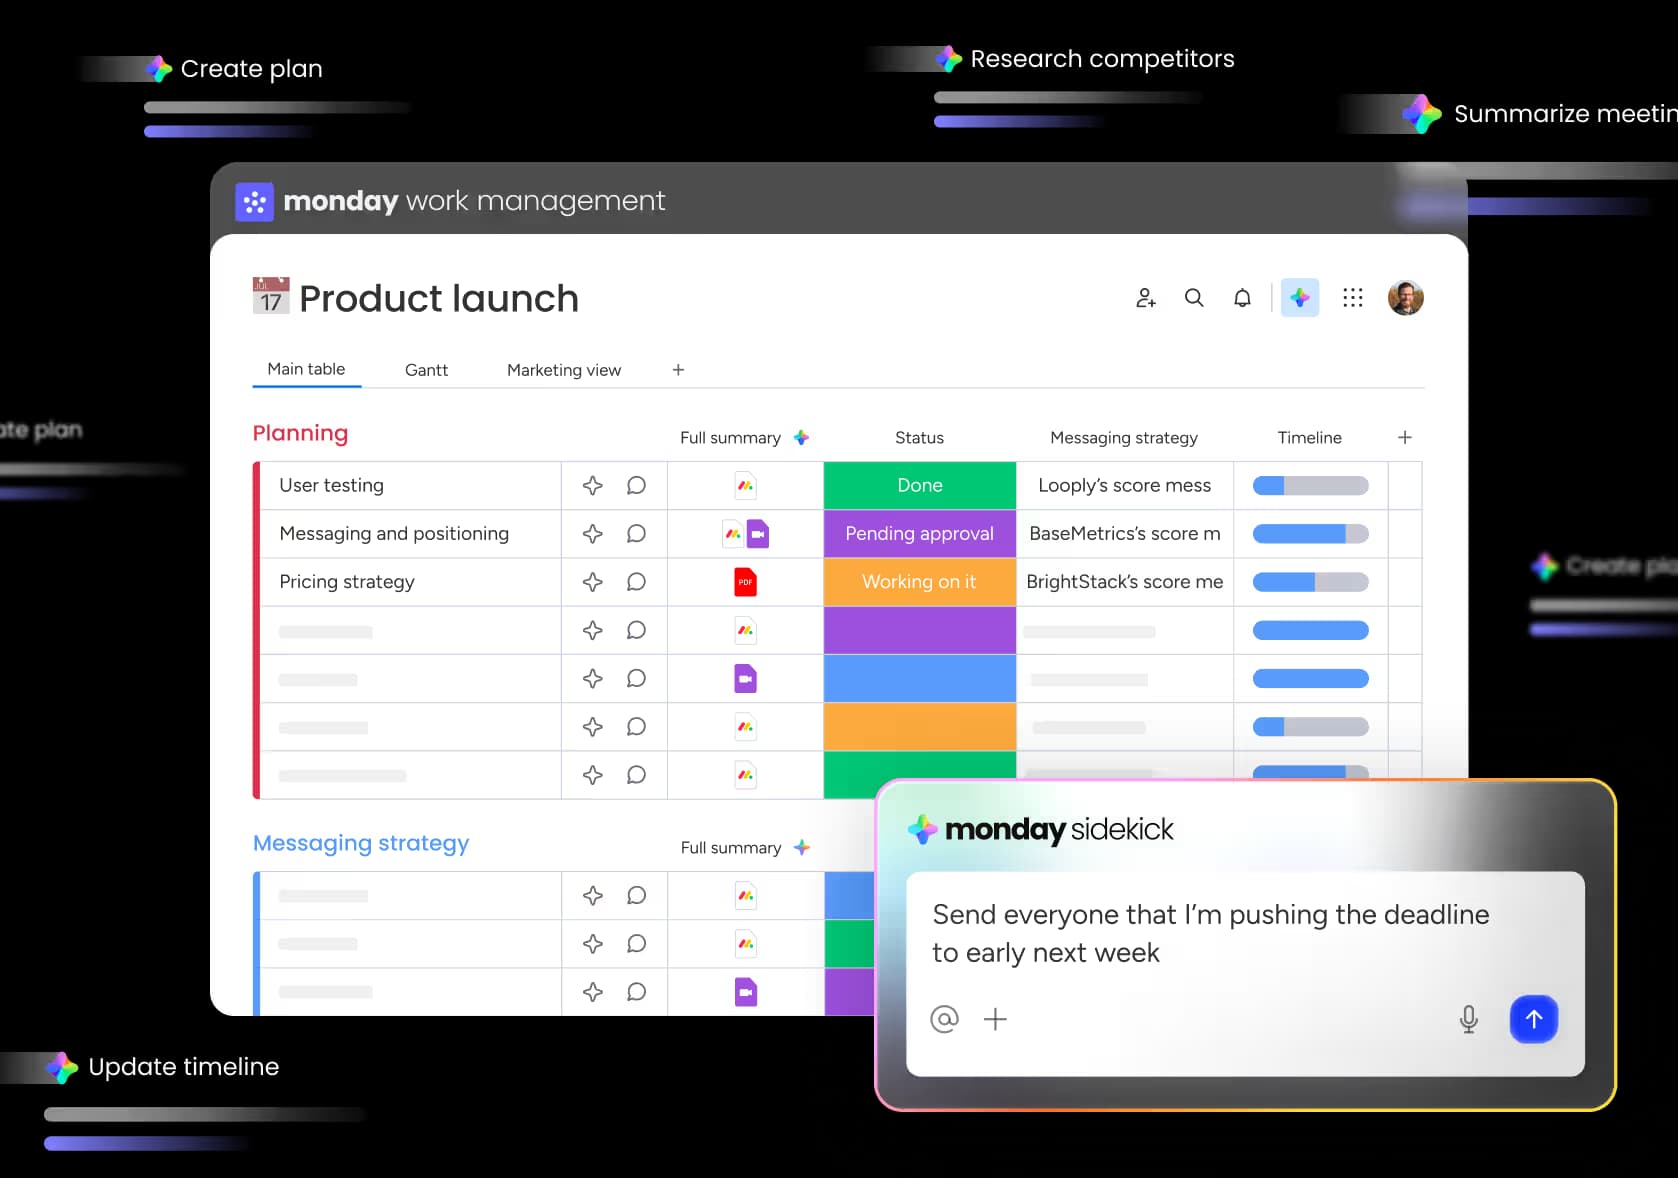
Task: Click the monday logo icon in title bar
Action: pyautogui.click(x=255, y=202)
